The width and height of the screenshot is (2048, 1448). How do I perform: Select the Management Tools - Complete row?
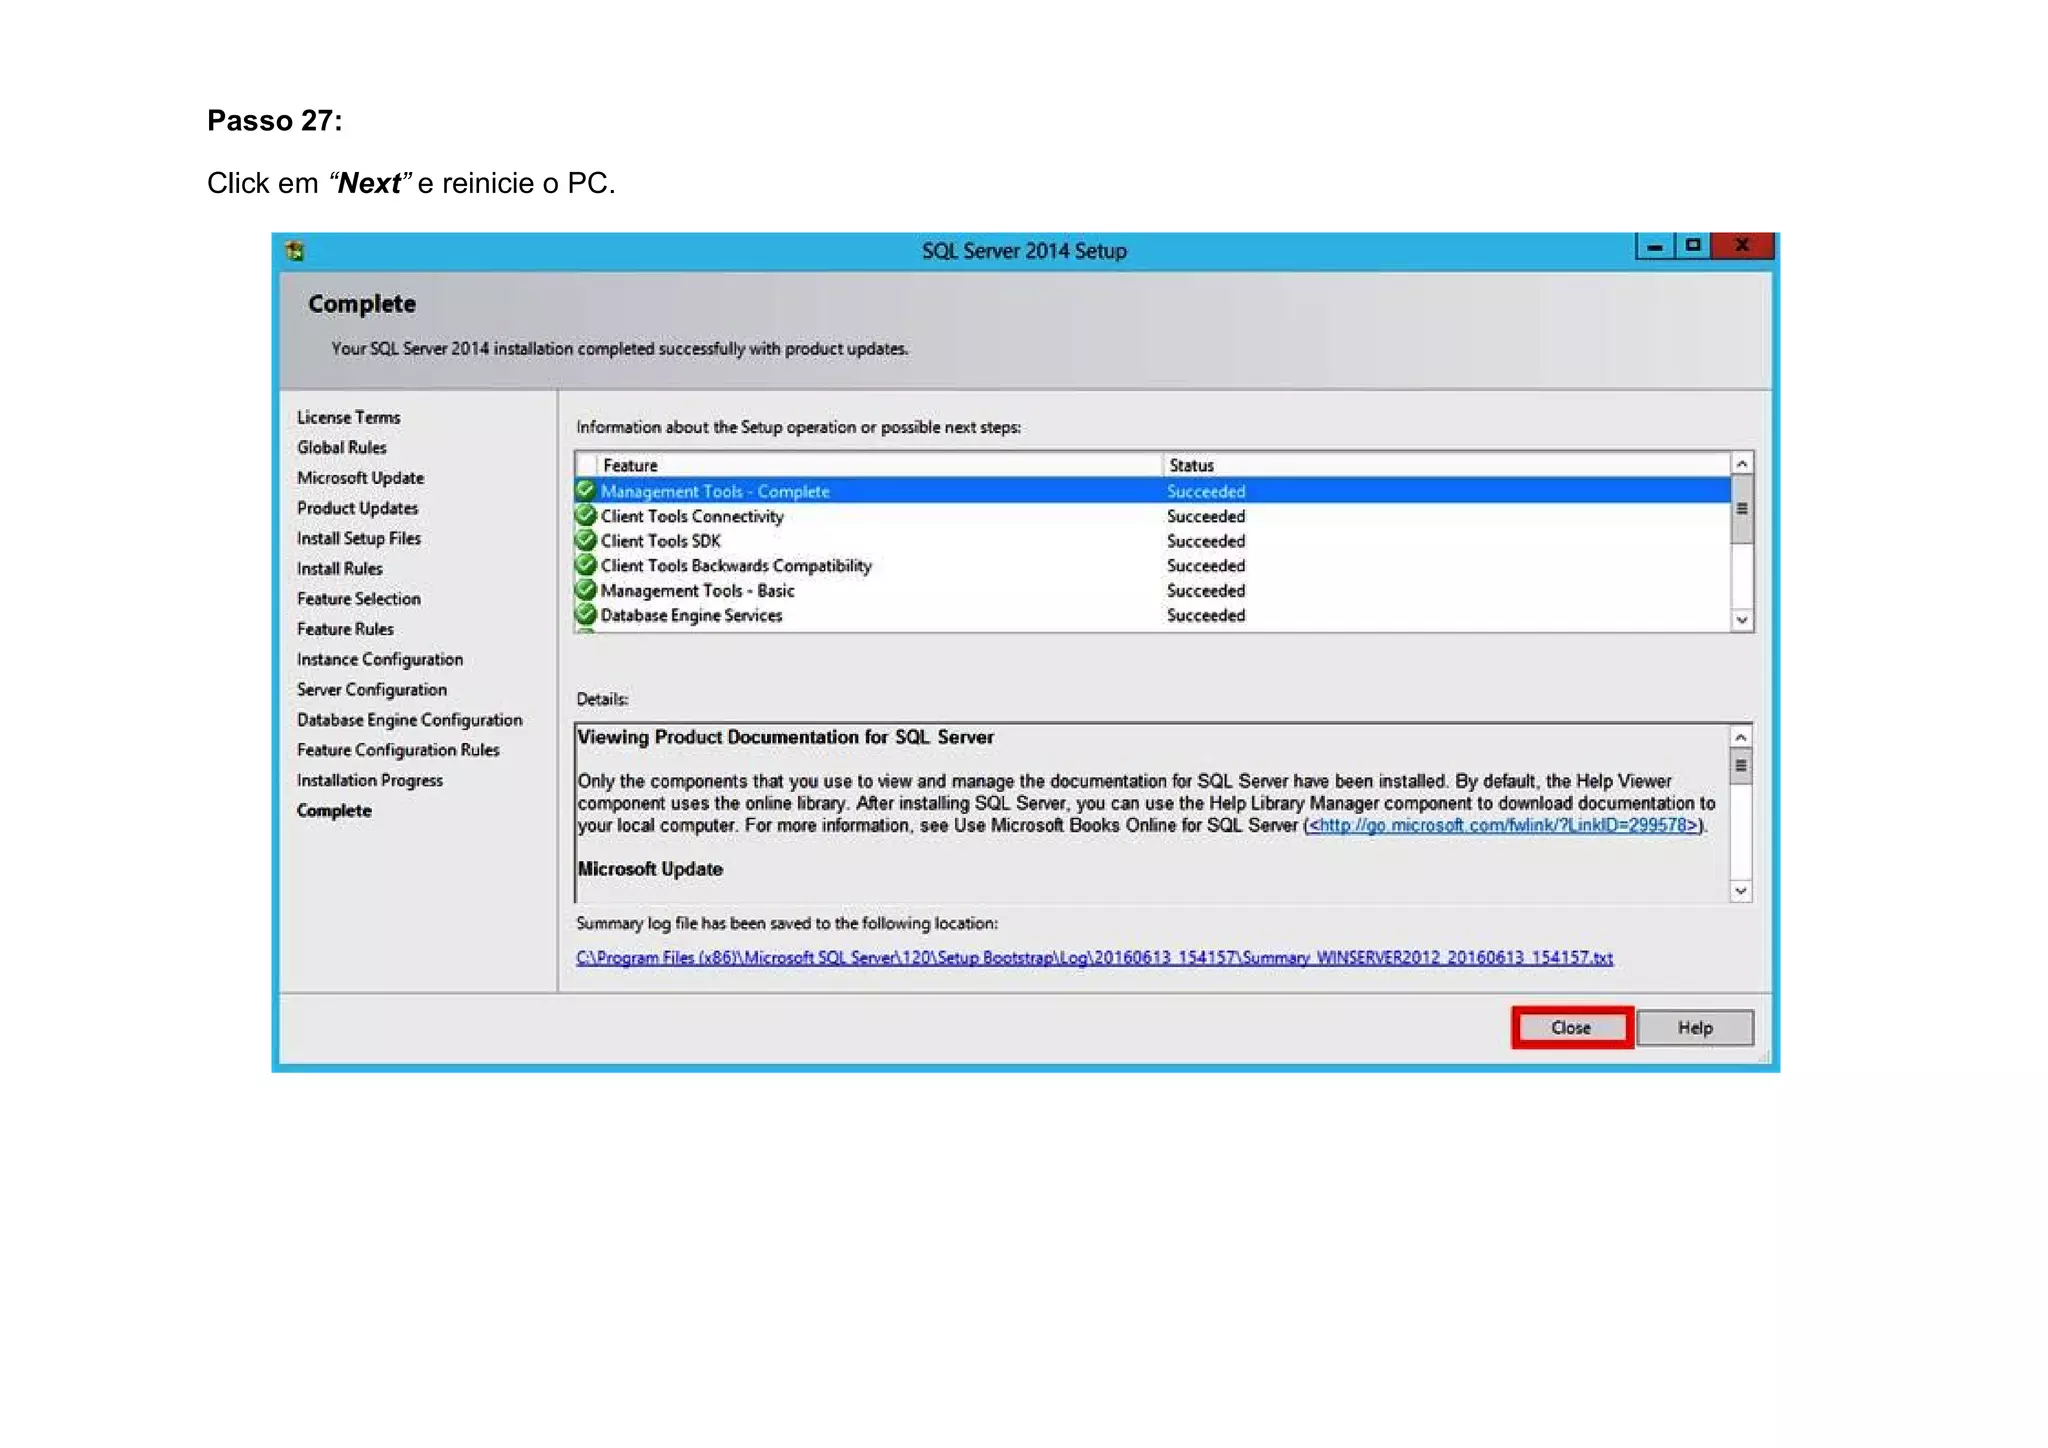[1153, 491]
